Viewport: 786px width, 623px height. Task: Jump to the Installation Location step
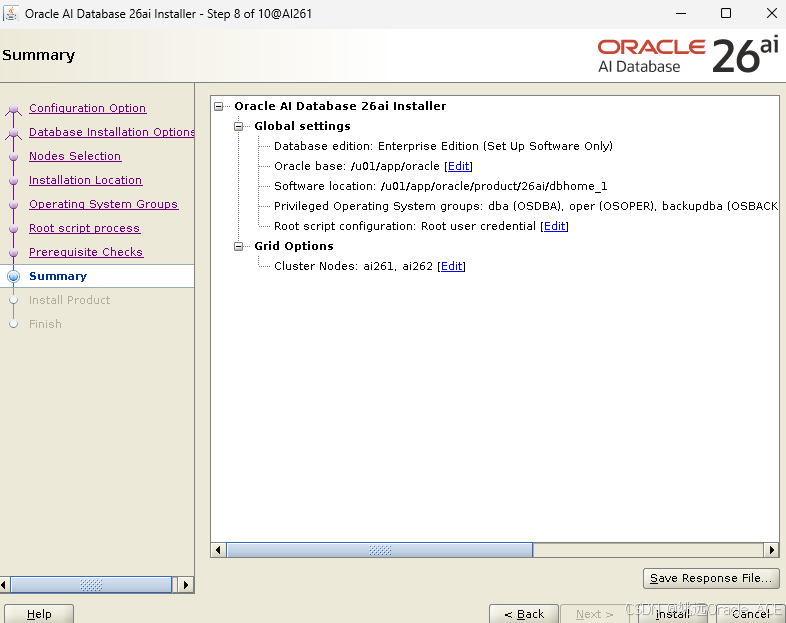[85, 180]
